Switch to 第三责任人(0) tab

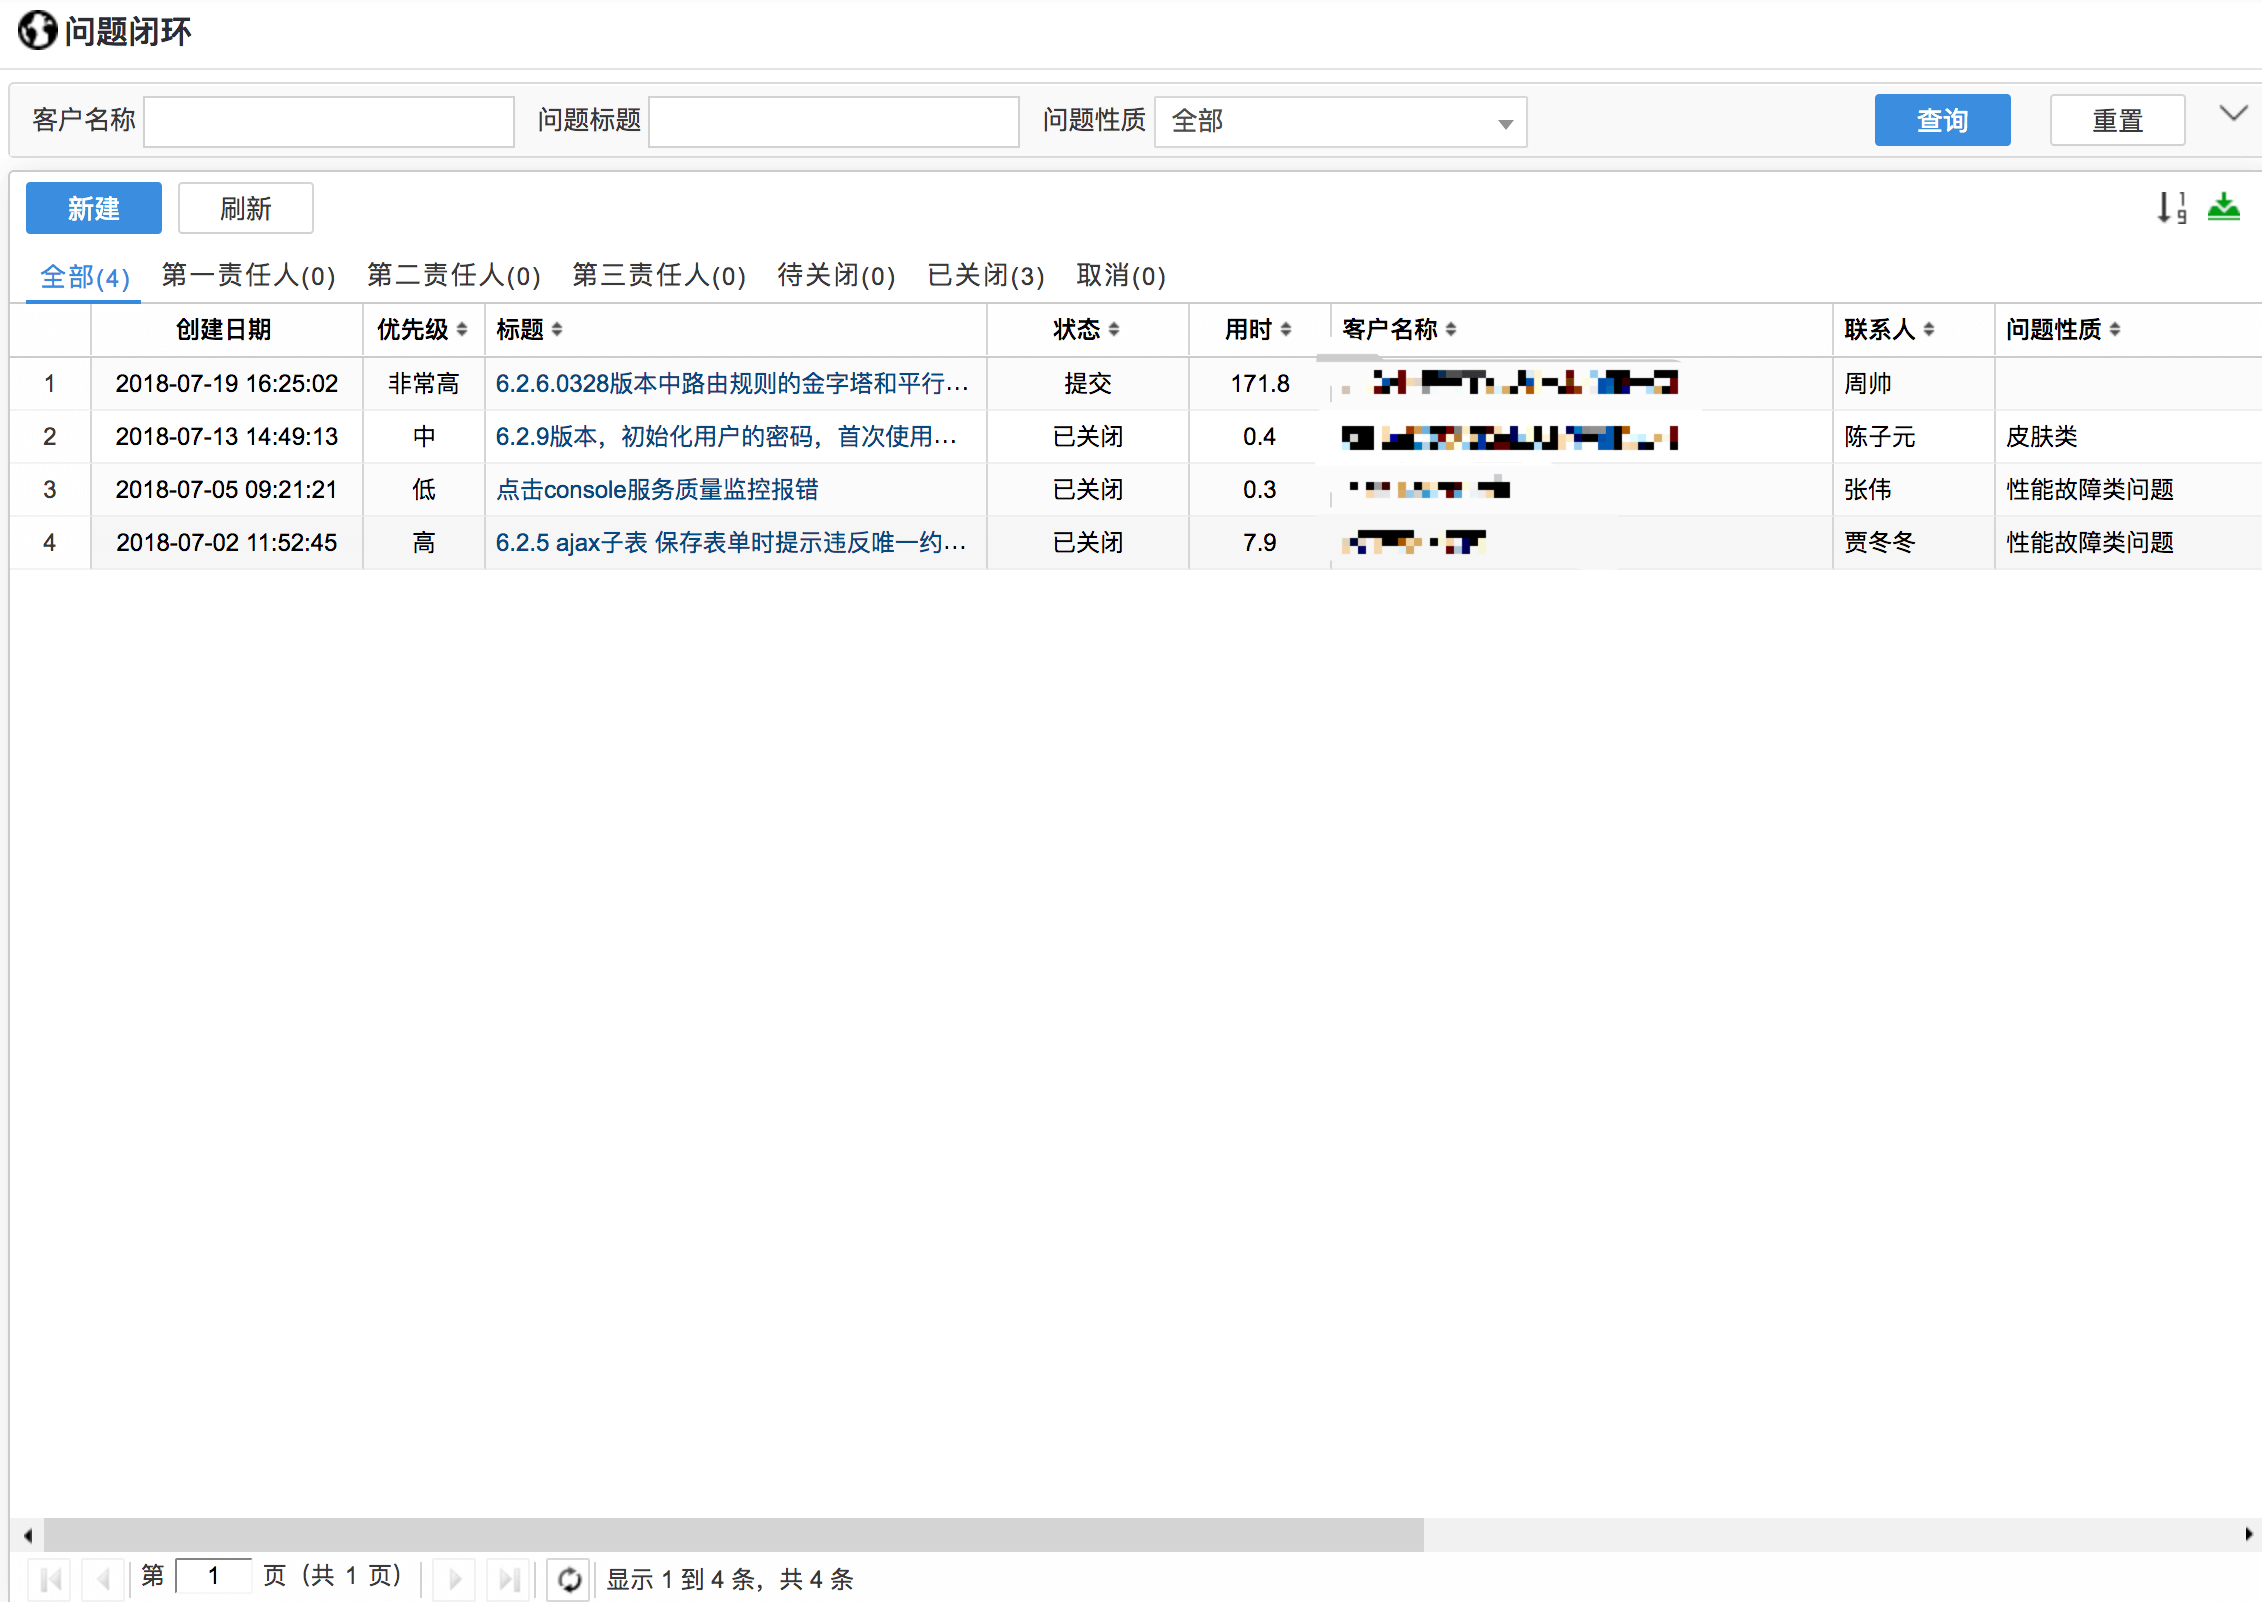659,275
